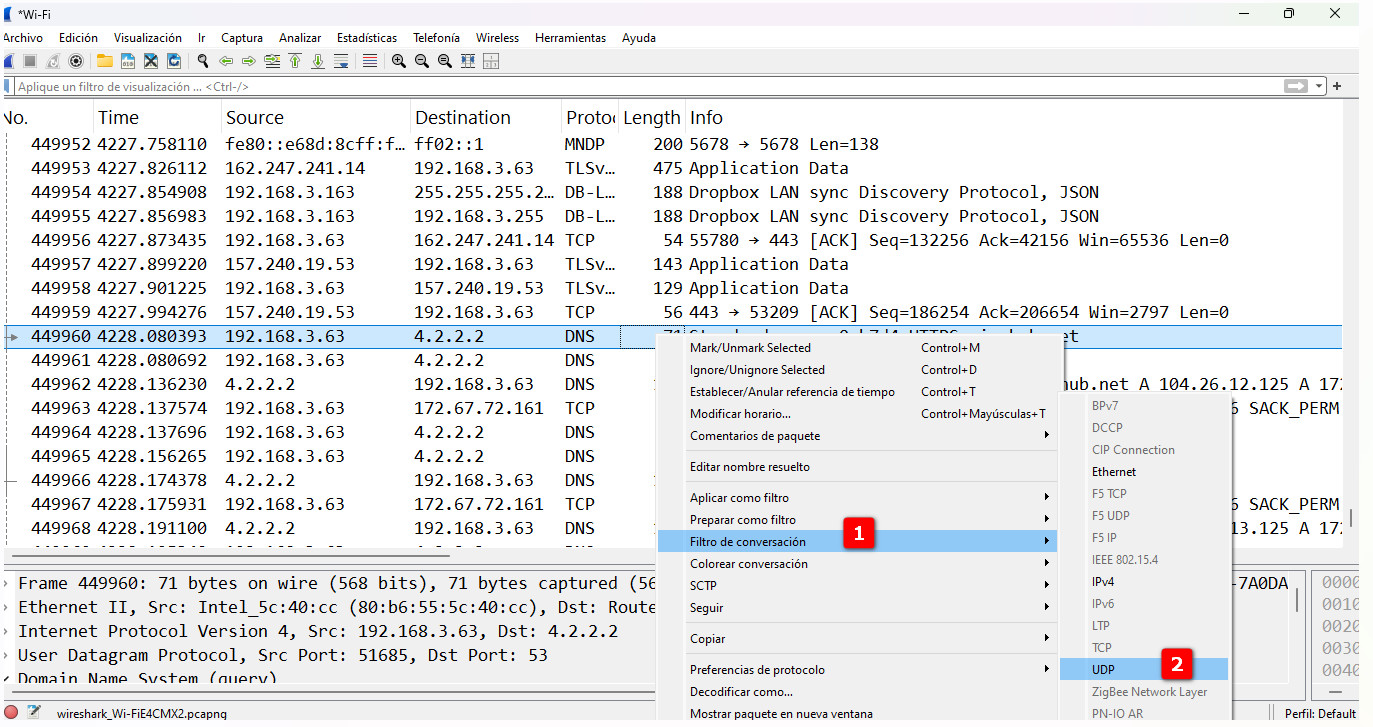This screenshot has width=1373, height=727.
Task: Toggle the colorize packet list icon
Action: pyautogui.click(x=370, y=61)
